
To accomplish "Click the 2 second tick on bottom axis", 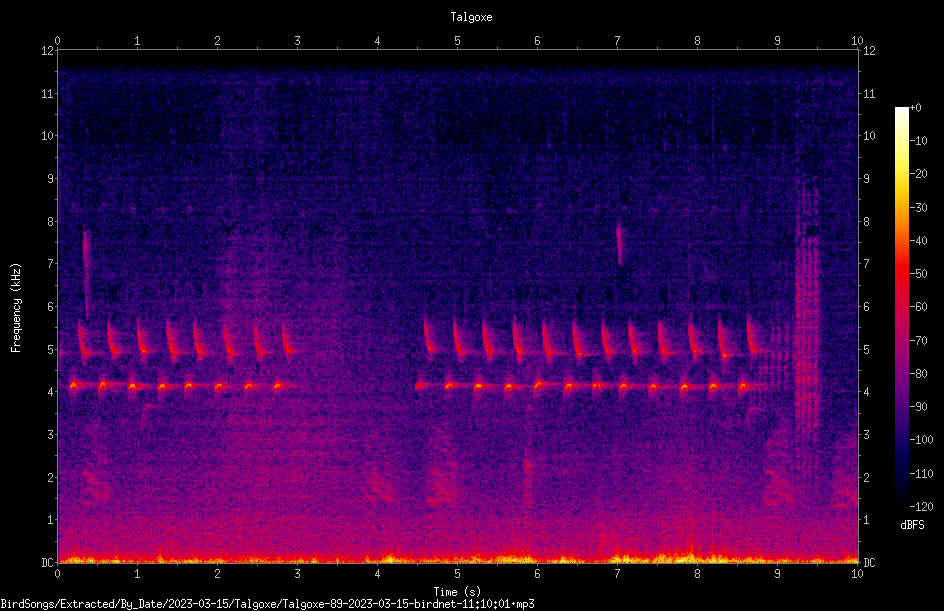I will click(x=217, y=574).
